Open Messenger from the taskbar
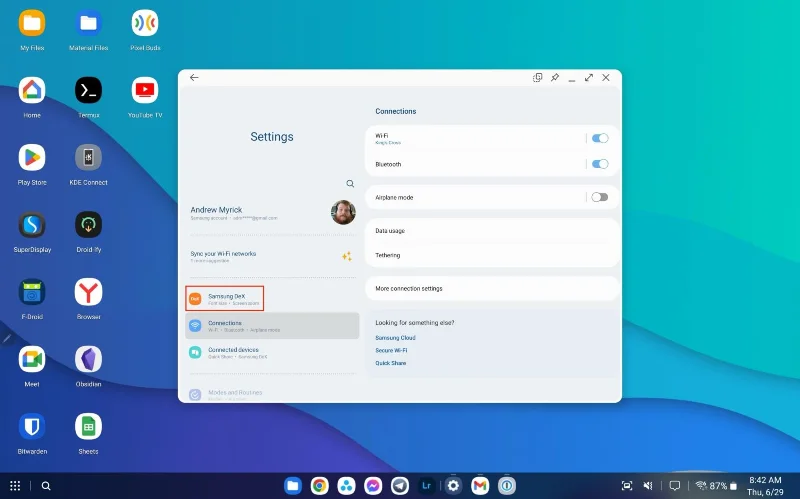 point(373,486)
